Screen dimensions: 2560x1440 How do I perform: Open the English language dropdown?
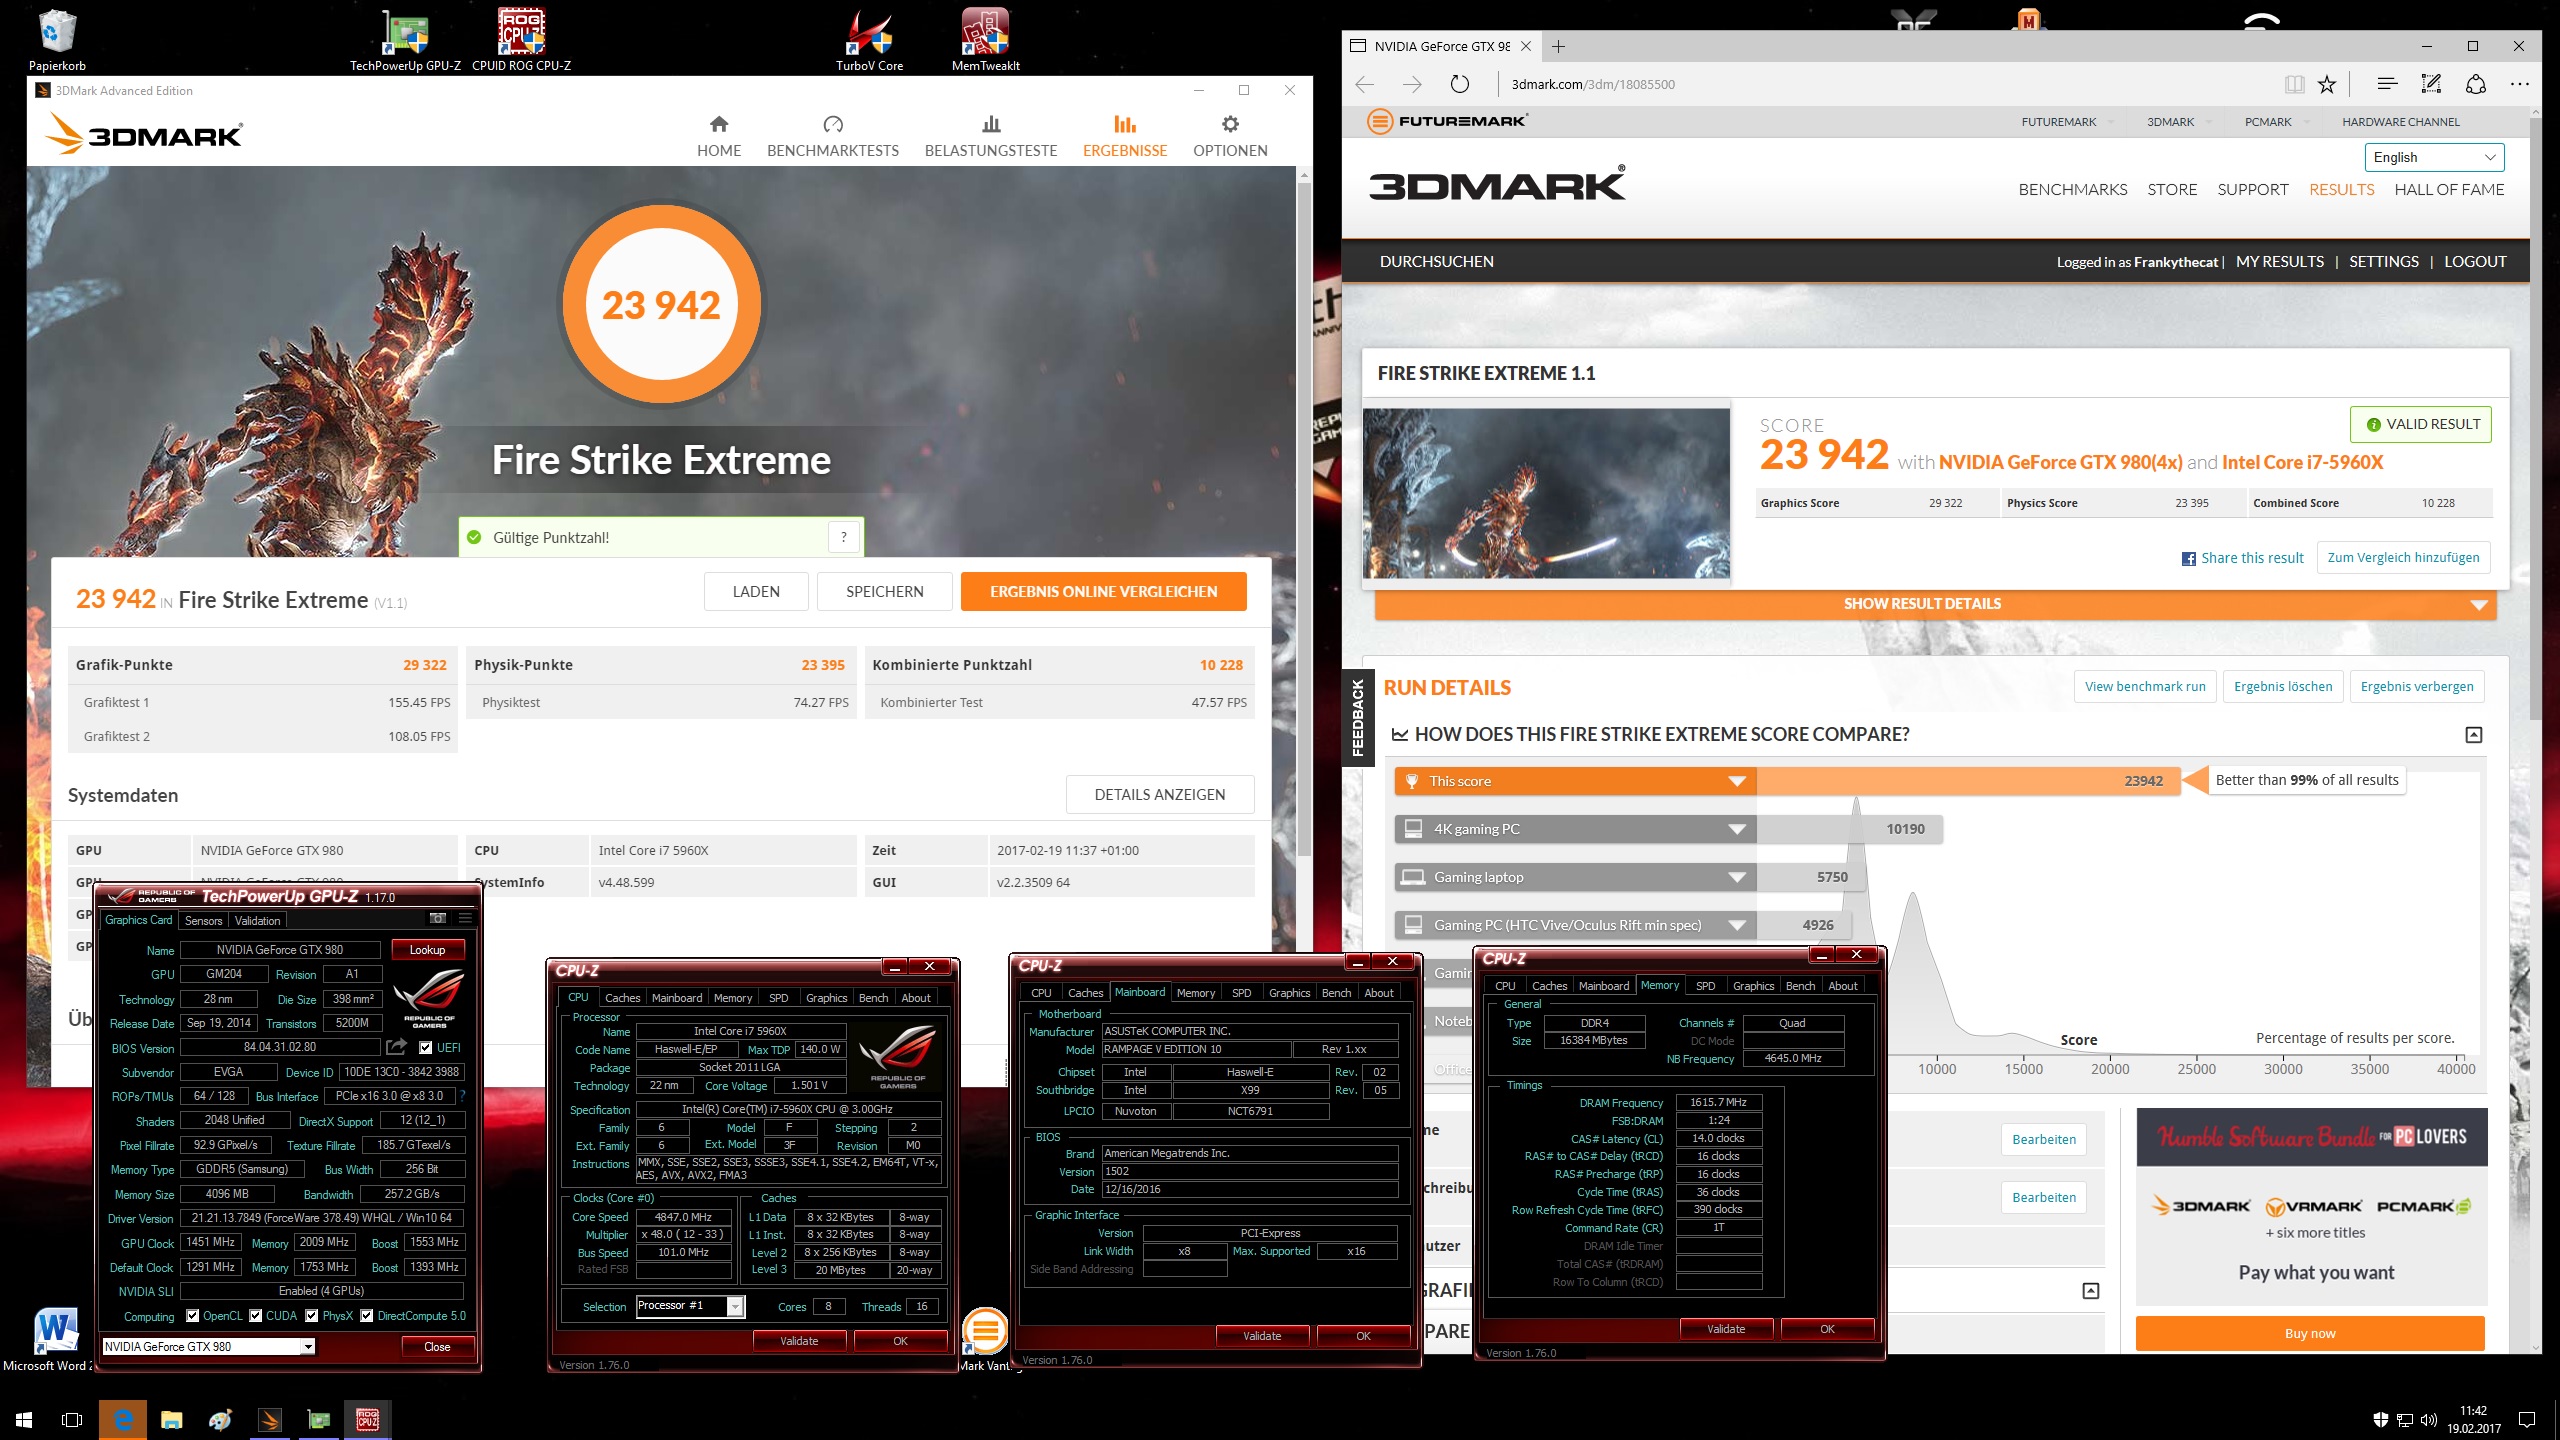click(2434, 157)
